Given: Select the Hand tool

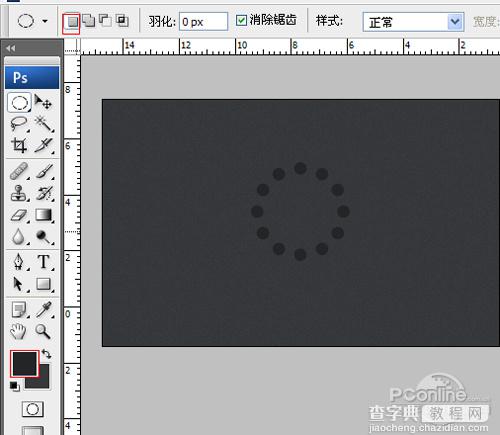Looking at the screenshot, I should (x=19, y=331).
